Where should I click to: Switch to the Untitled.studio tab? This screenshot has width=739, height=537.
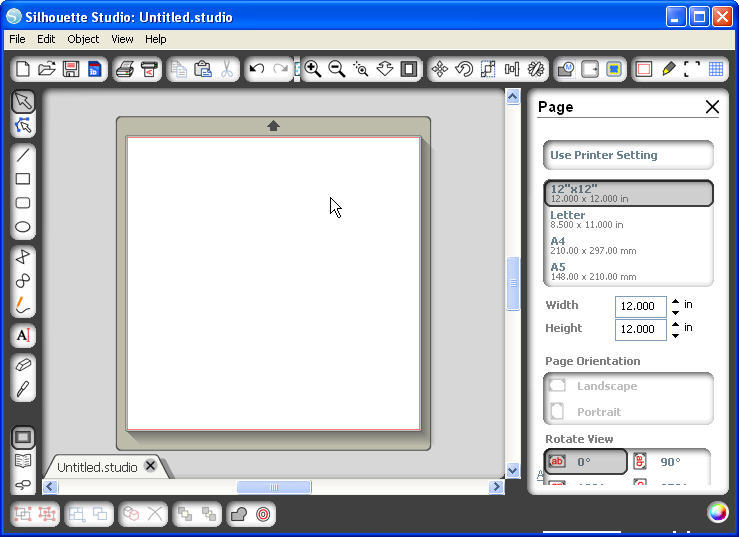point(97,467)
